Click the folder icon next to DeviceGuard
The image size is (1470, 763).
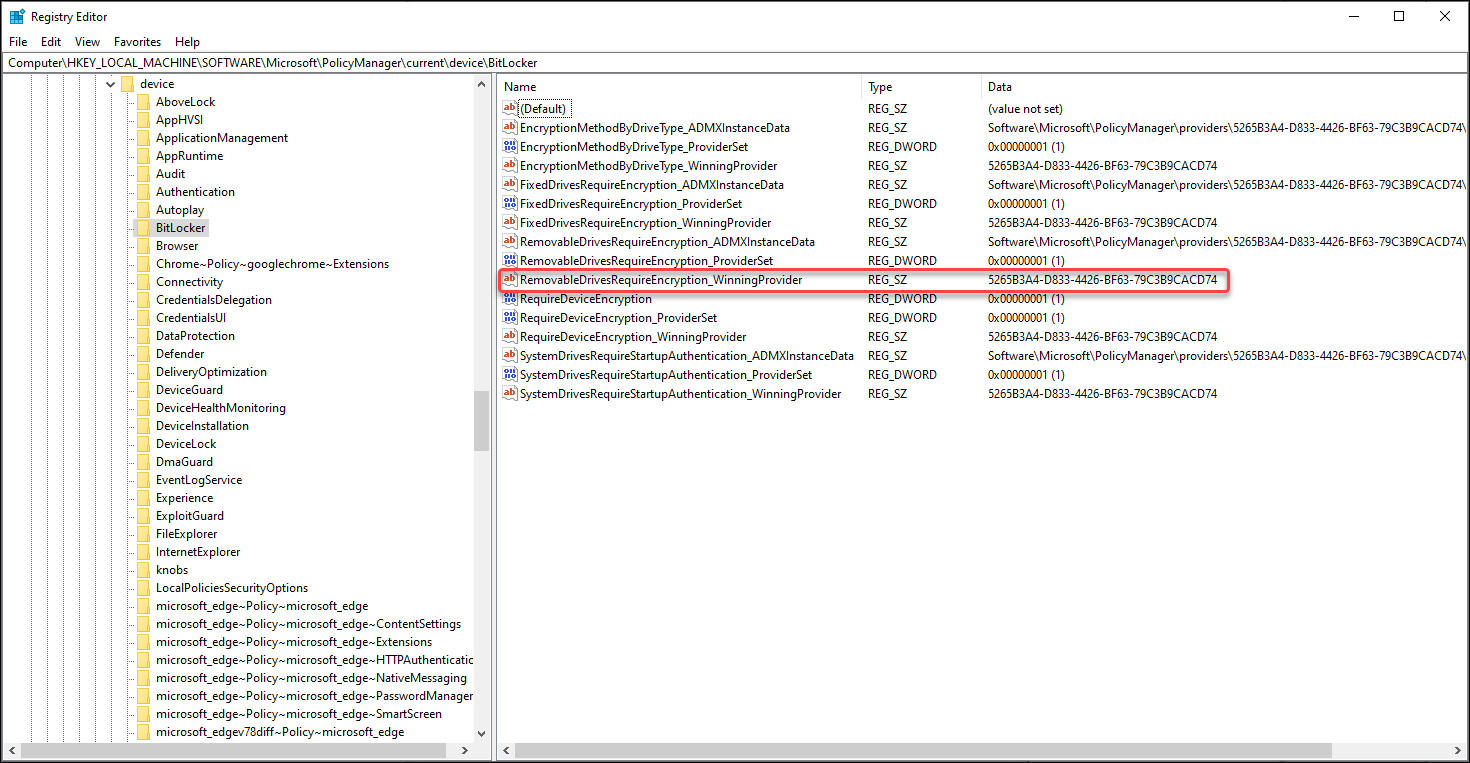tap(143, 389)
